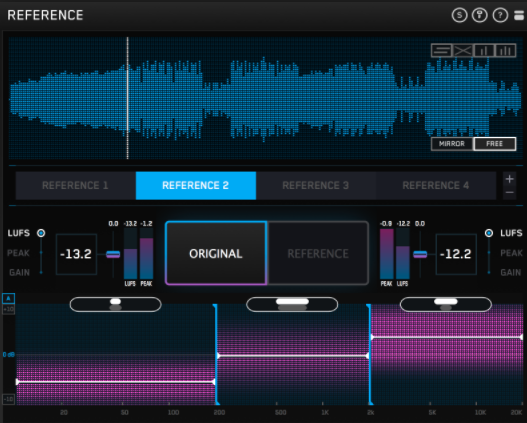Click the -0.8 peak readout
Image resolution: width=527 pixels, height=423 pixels.
(386, 223)
